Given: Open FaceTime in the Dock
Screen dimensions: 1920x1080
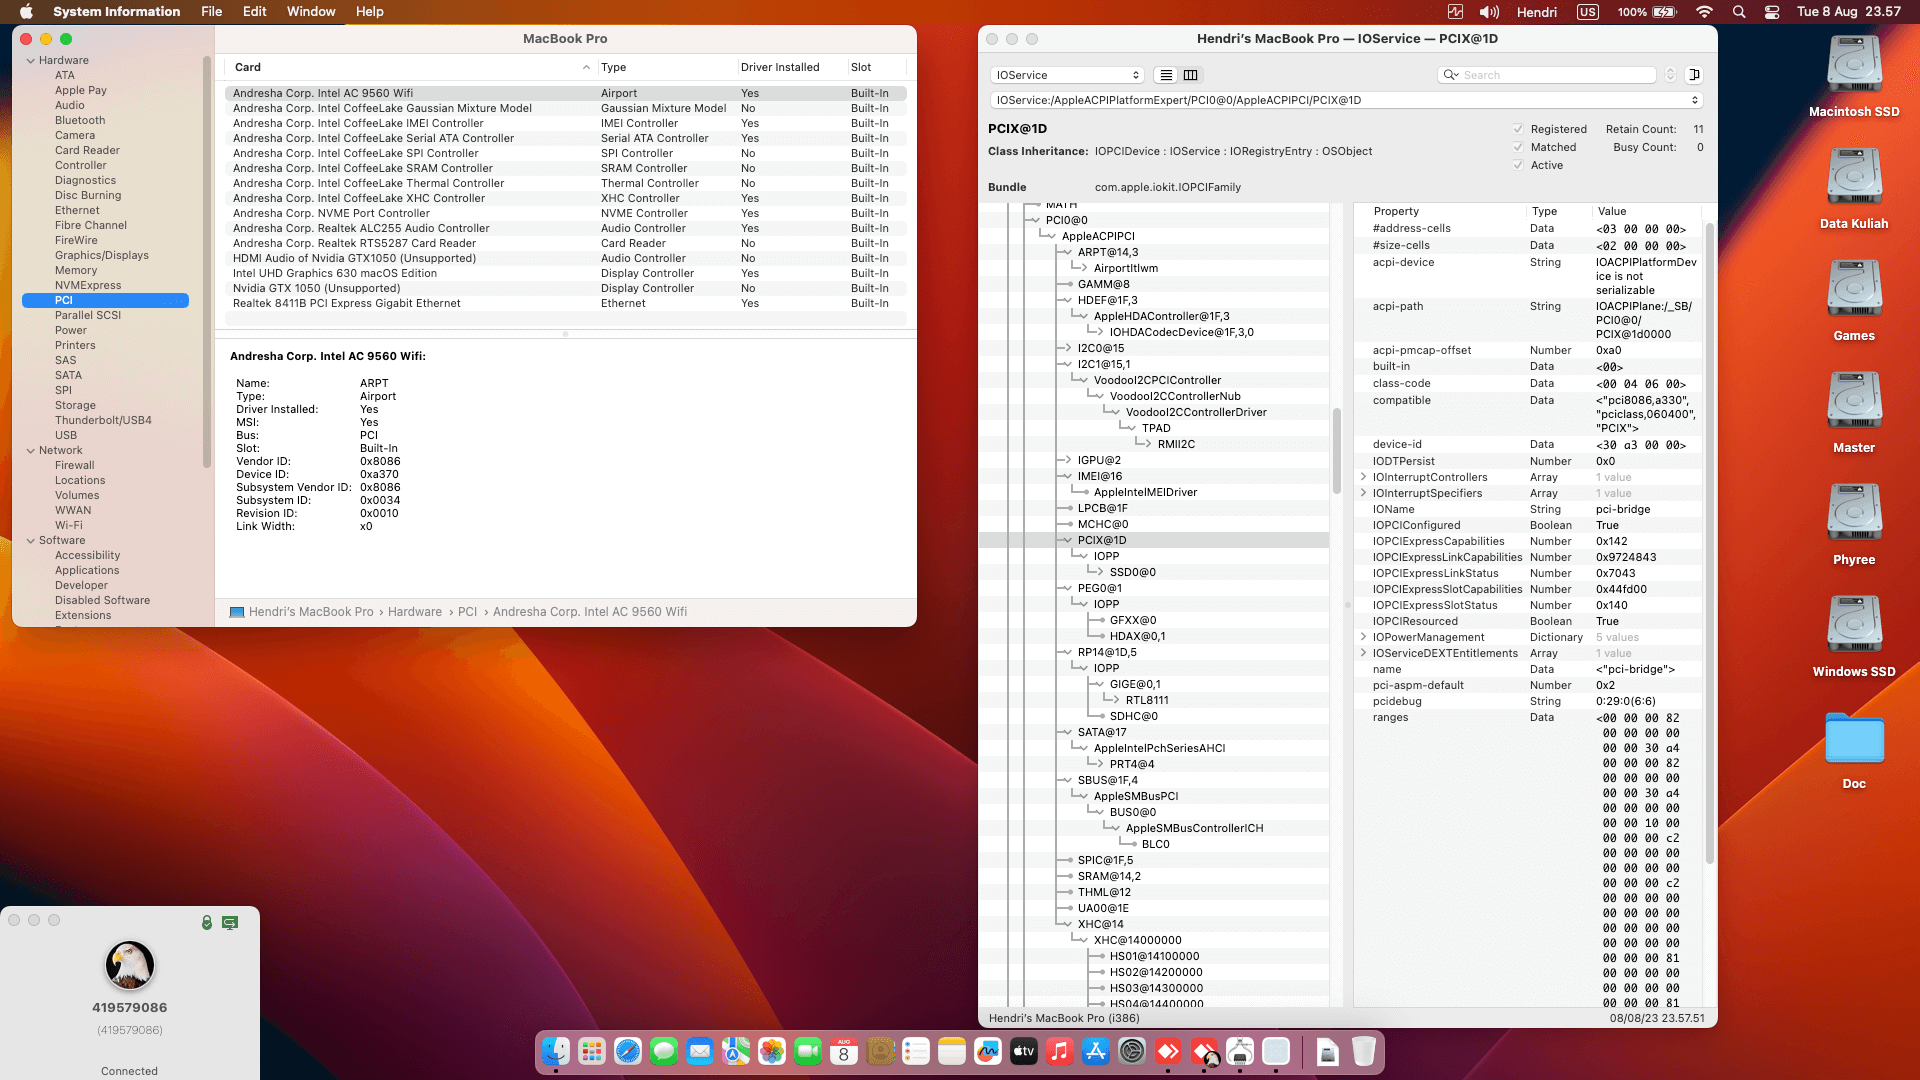Looking at the screenshot, I should 808,1051.
